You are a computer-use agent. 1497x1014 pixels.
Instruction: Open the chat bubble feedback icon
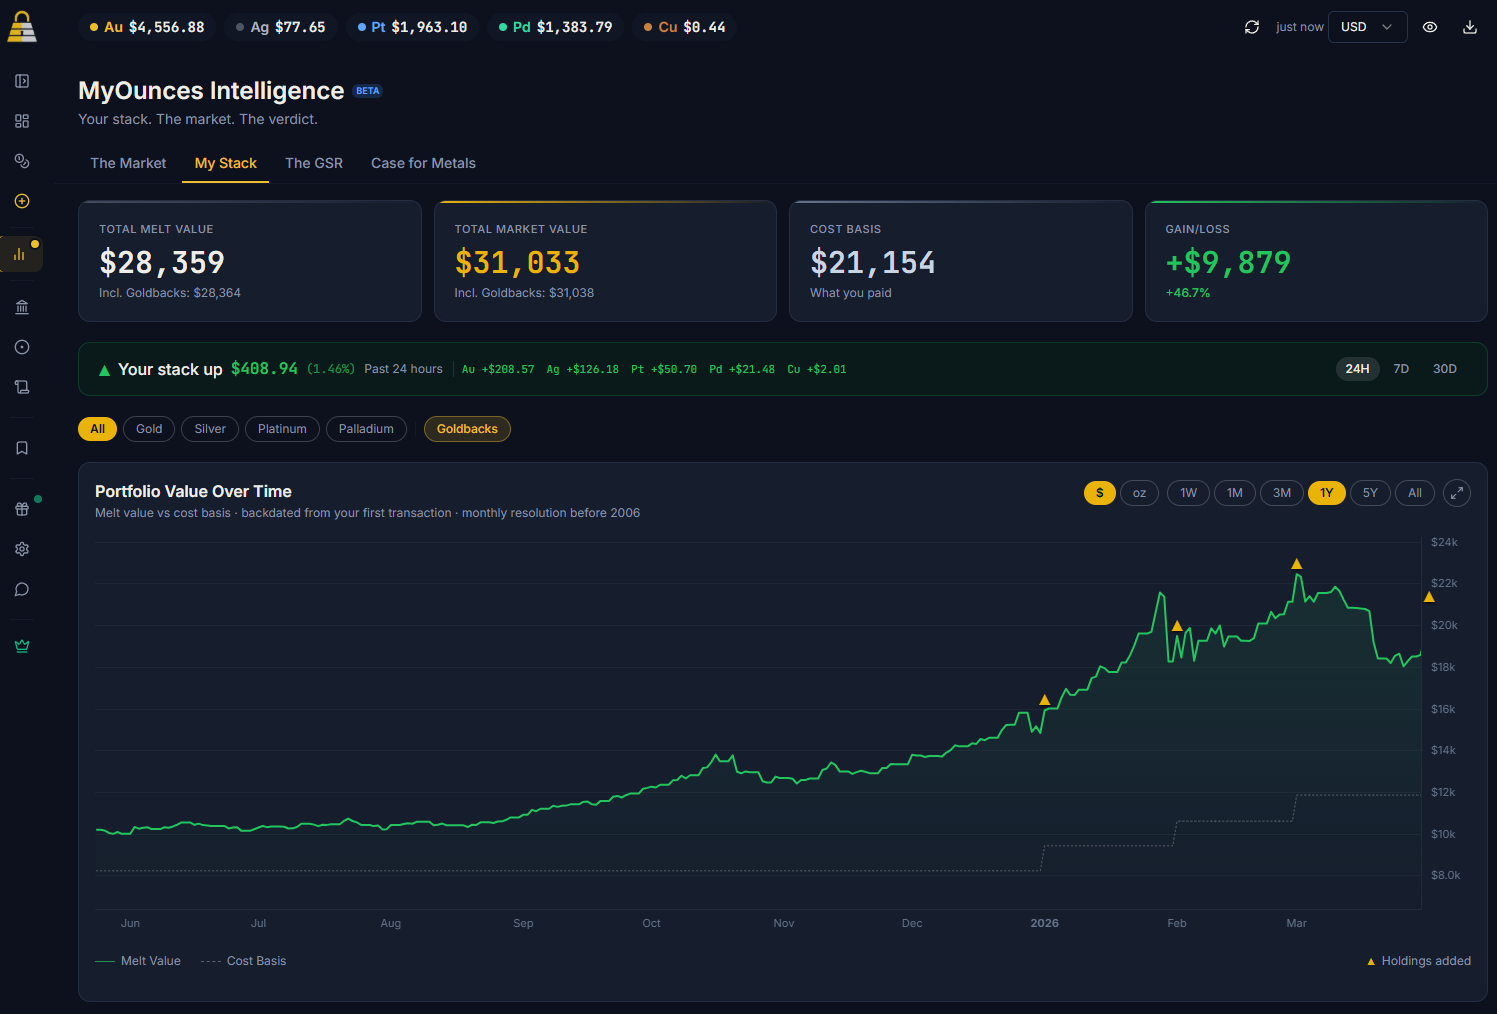coord(22,589)
